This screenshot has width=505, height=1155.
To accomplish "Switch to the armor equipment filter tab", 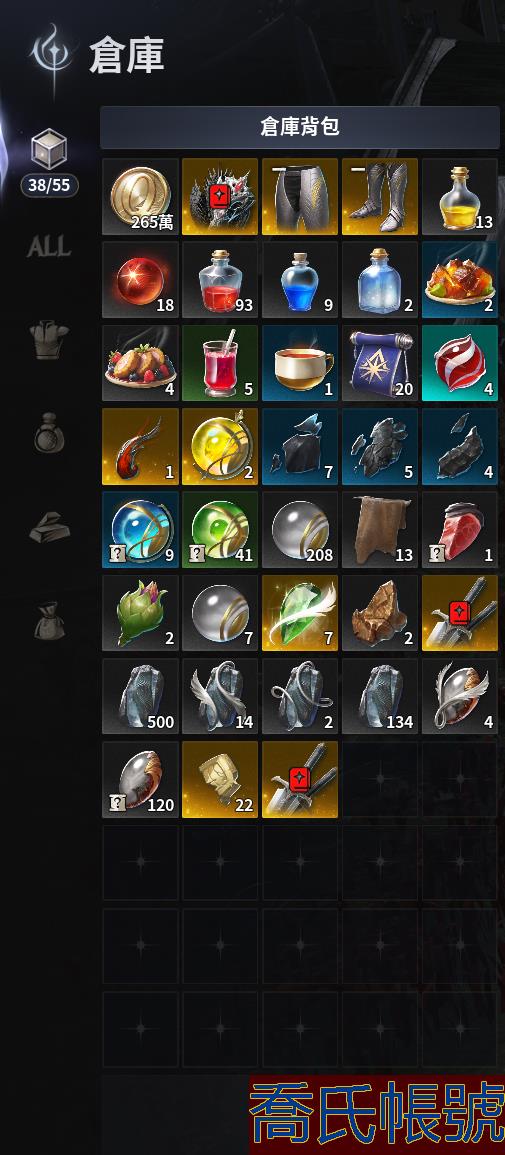I will (49, 342).
